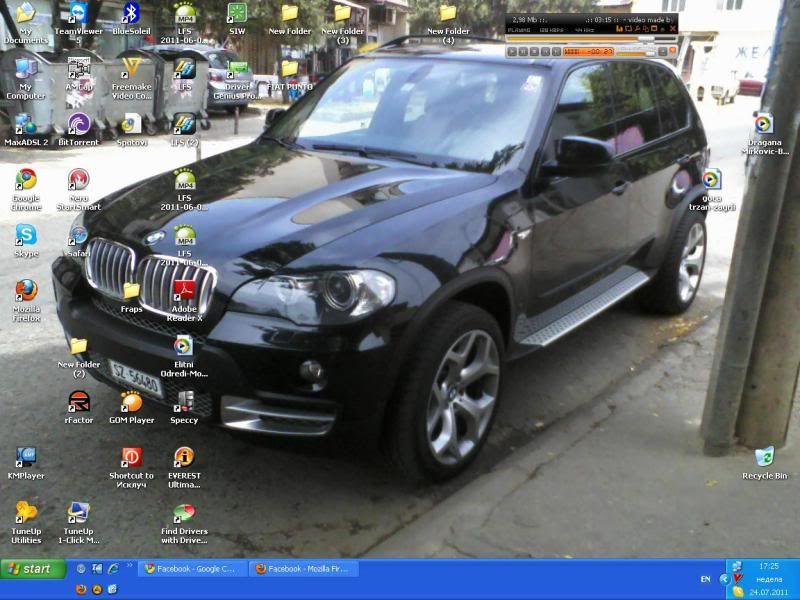Select the Skype desktop shortcut

pos(26,241)
